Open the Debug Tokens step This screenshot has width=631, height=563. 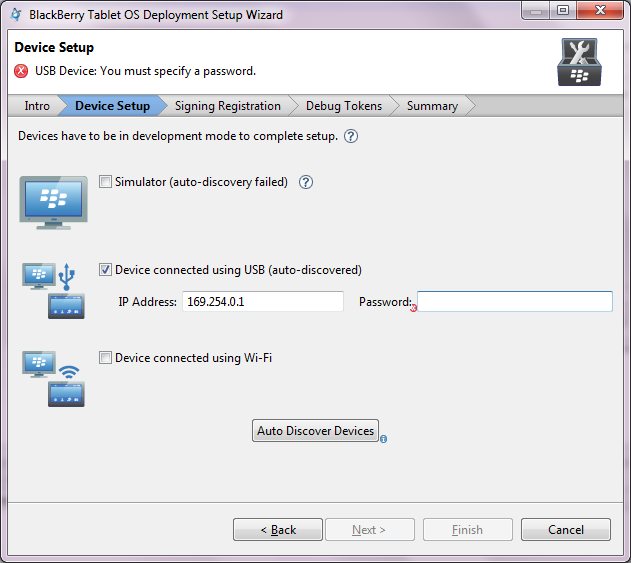pos(344,106)
